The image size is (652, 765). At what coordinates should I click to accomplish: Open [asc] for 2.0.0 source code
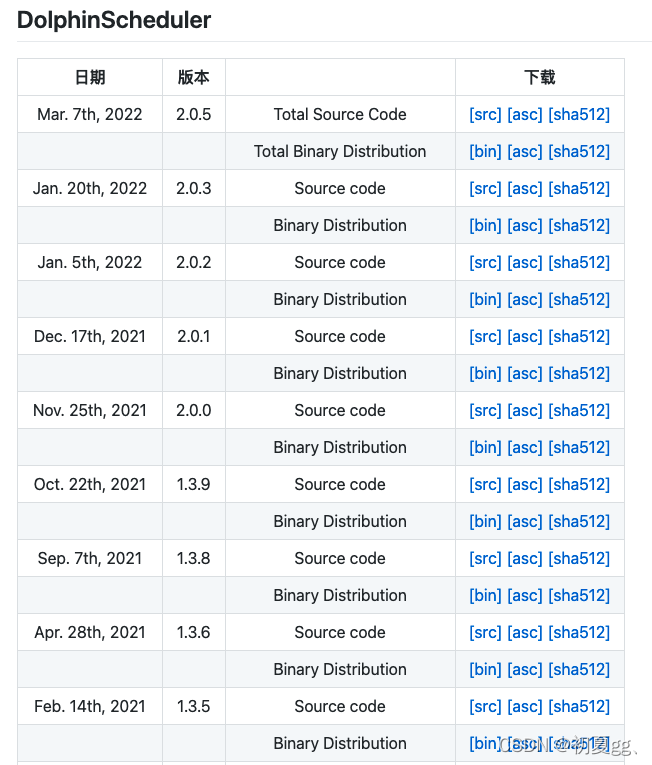pyautogui.click(x=525, y=410)
